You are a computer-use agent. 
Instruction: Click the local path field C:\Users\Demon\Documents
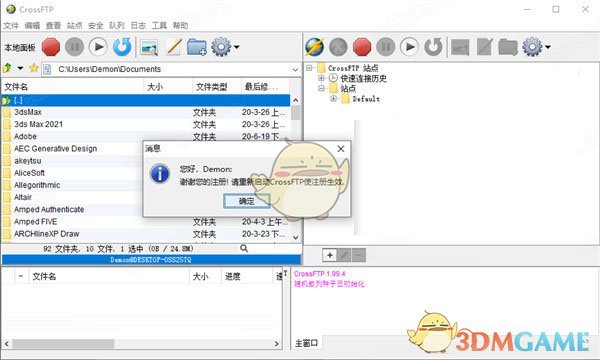click(x=172, y=69)
